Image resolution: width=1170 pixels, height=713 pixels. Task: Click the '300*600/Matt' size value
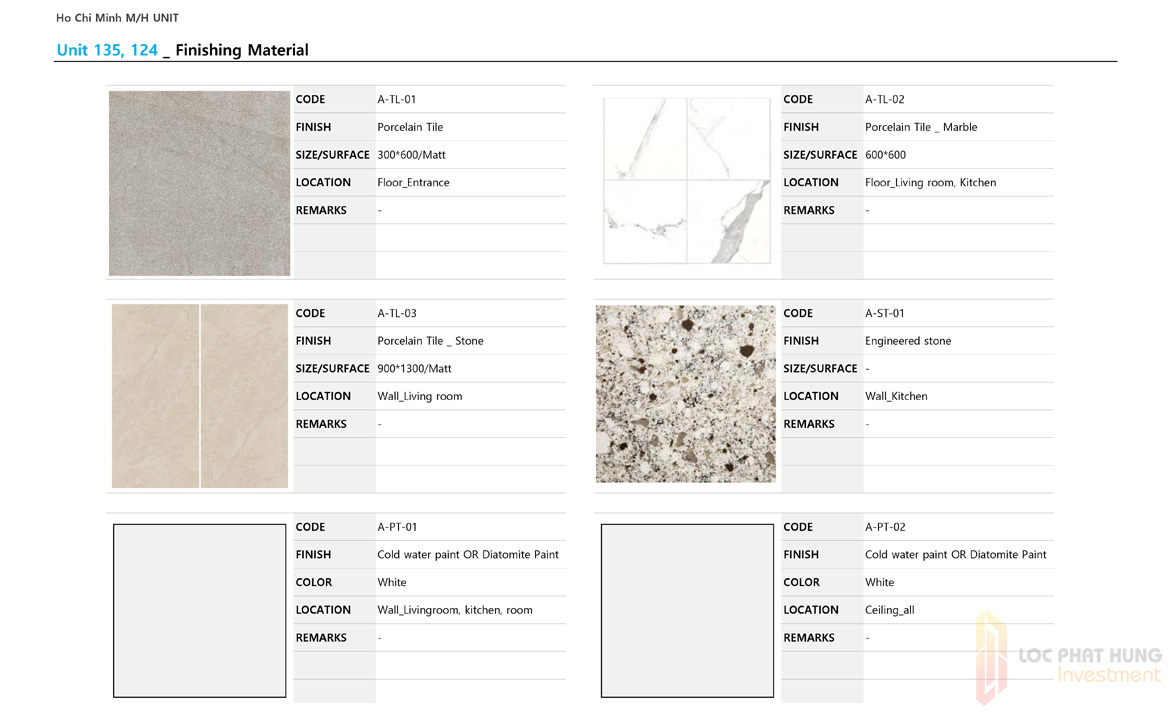click(411, 155)
